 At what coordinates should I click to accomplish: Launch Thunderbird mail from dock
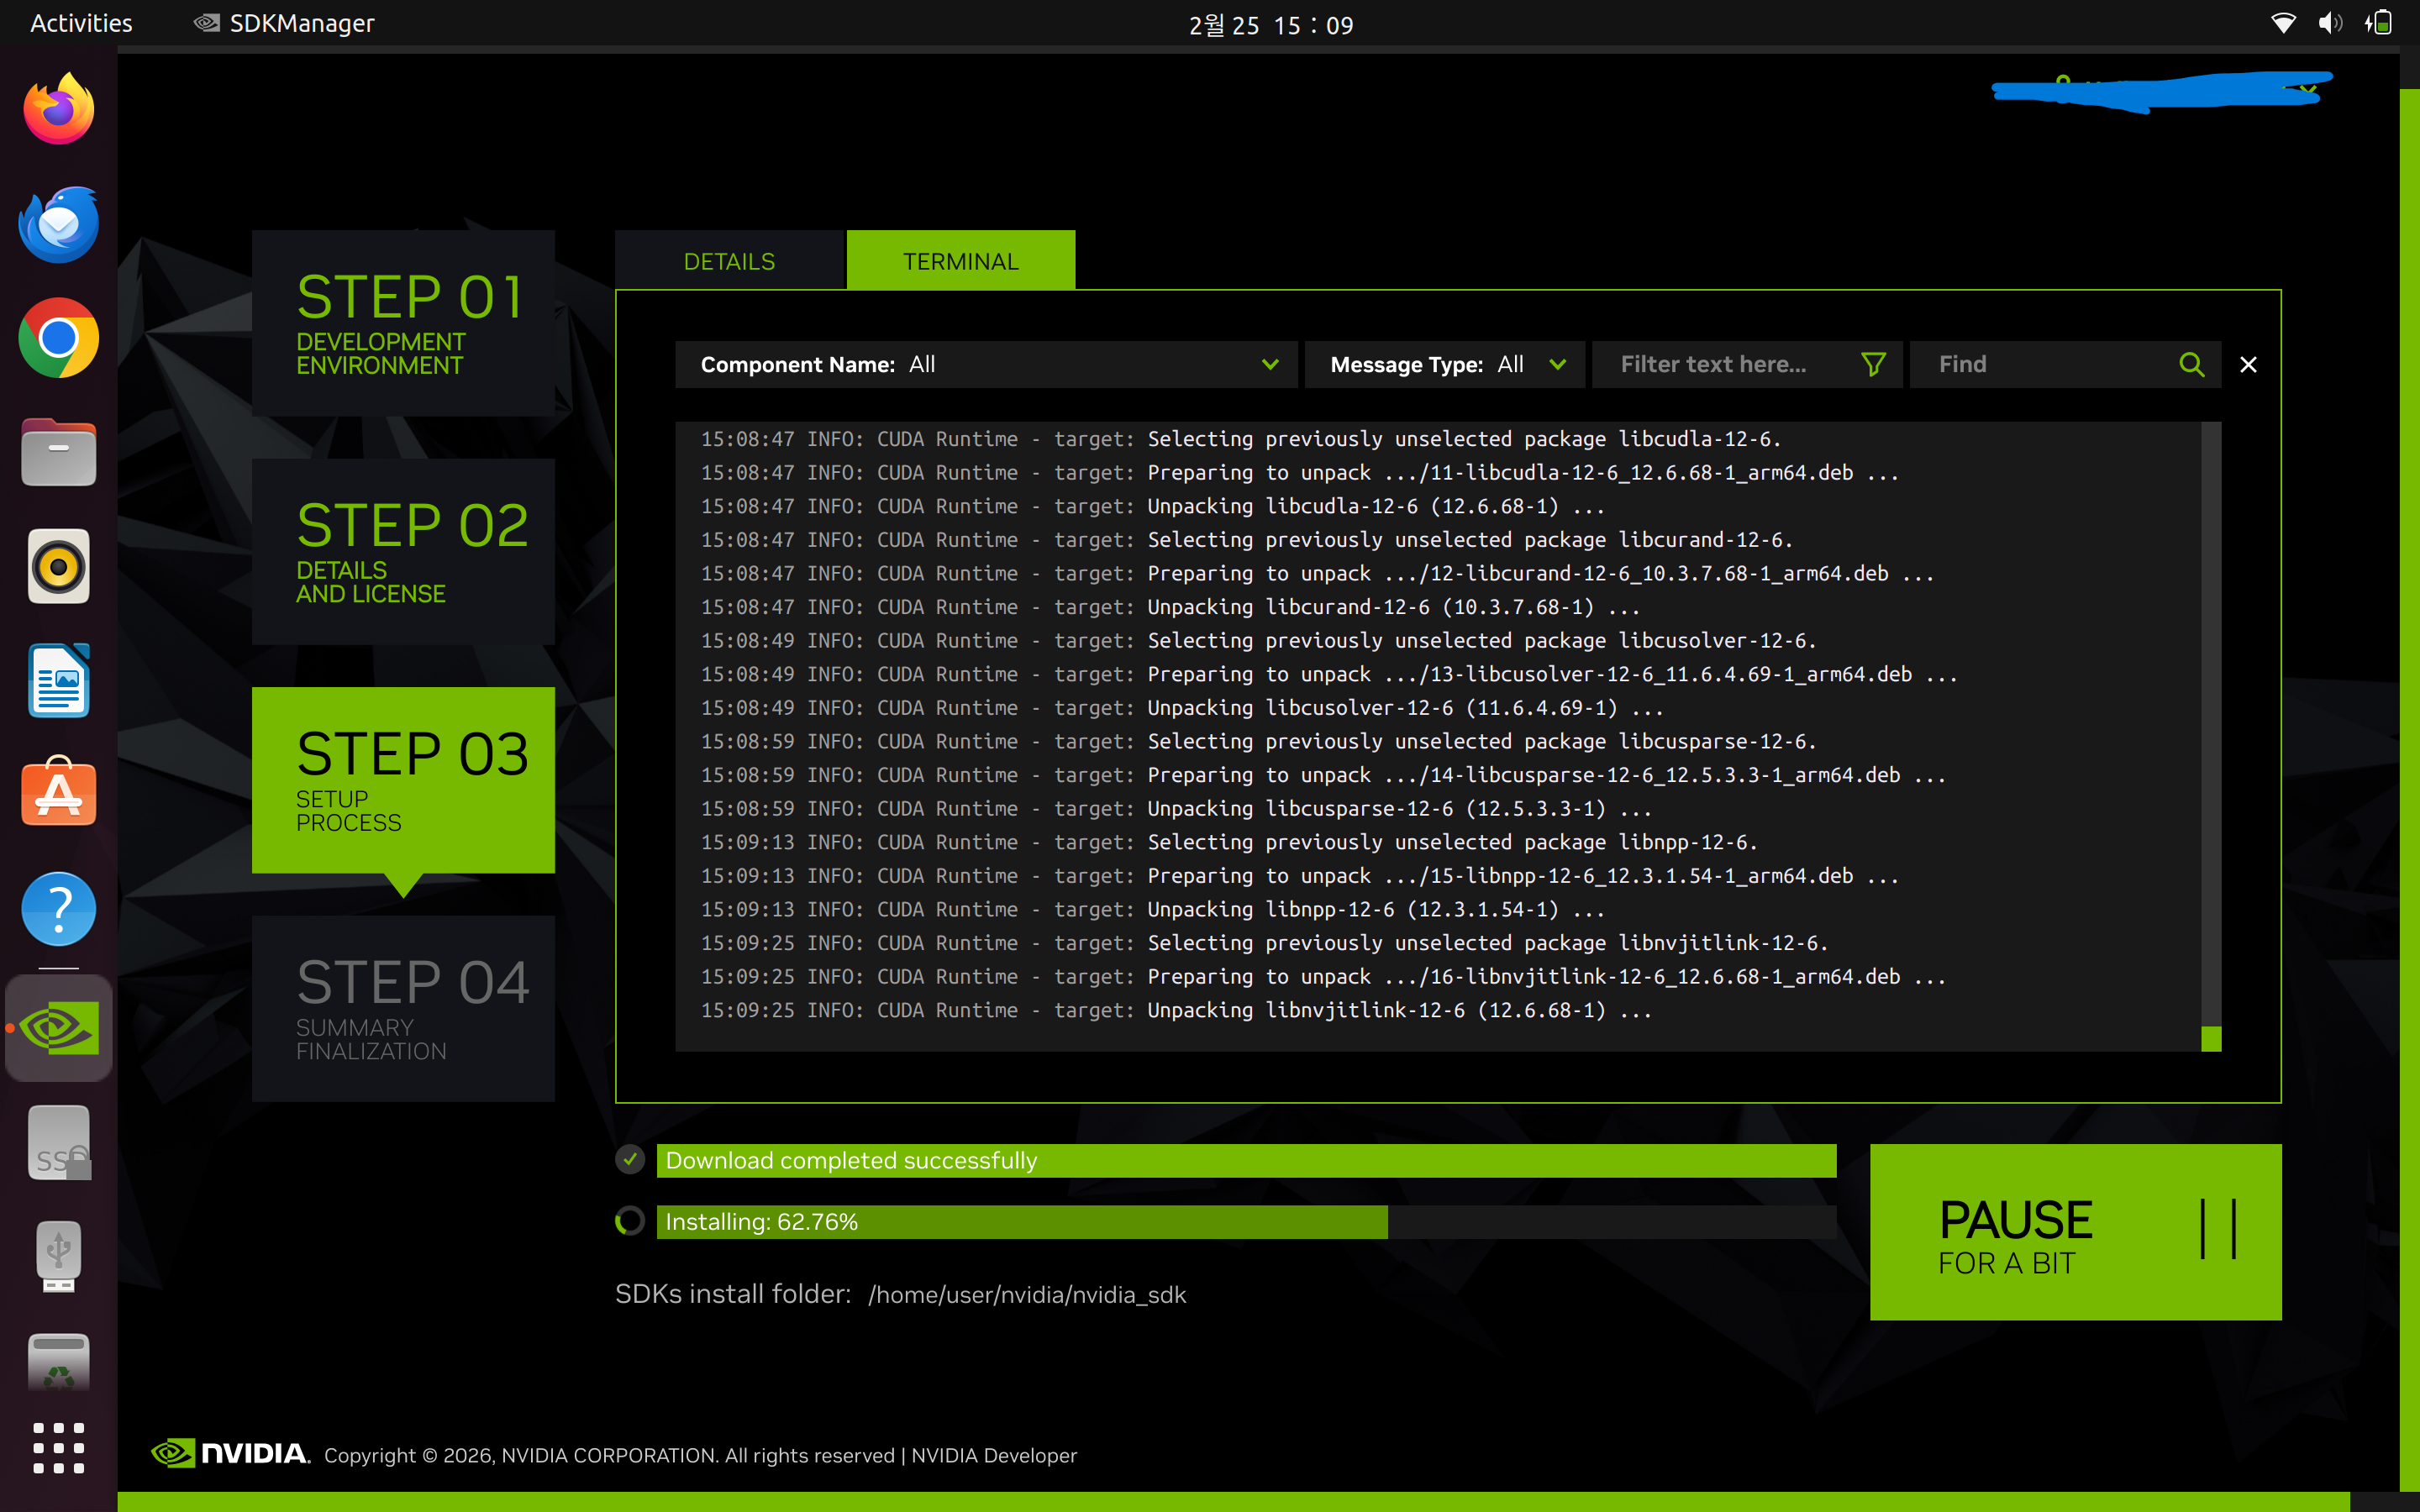(58, 224)
